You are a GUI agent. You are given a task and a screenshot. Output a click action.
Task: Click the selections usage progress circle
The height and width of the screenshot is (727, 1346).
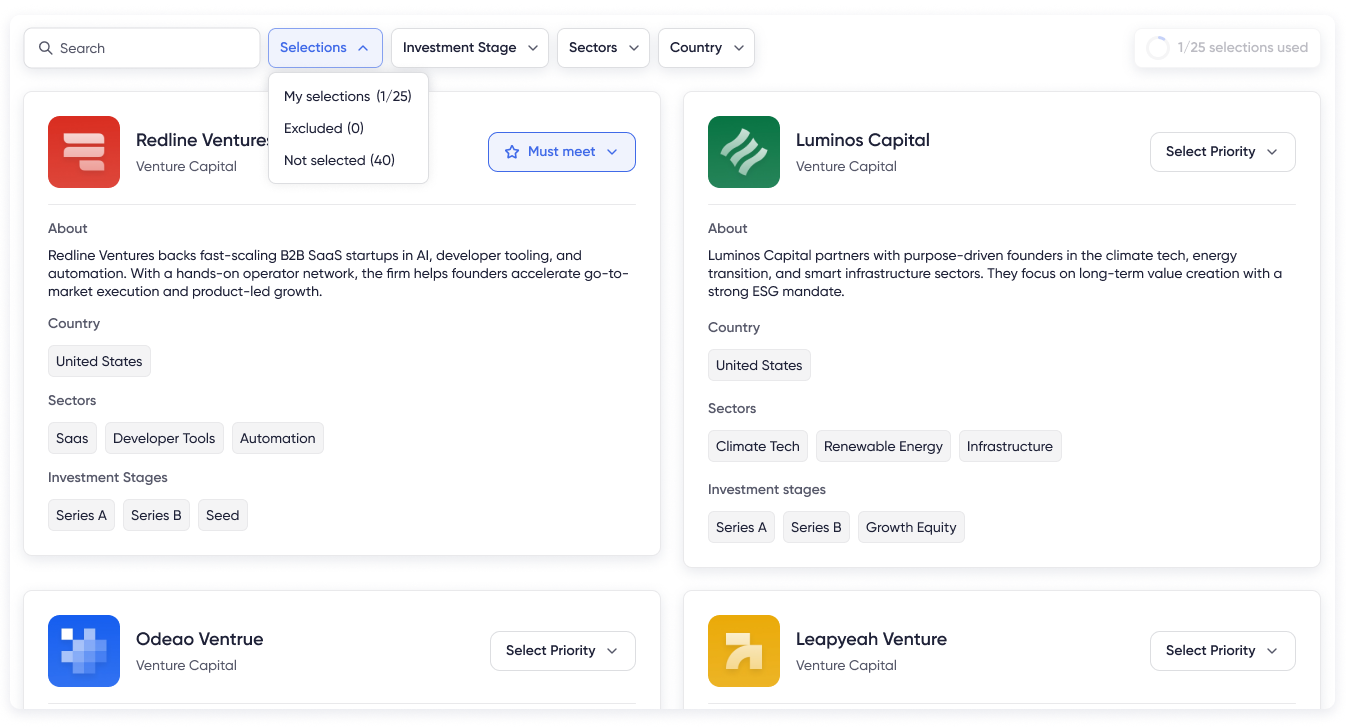tap(1158, 47)
